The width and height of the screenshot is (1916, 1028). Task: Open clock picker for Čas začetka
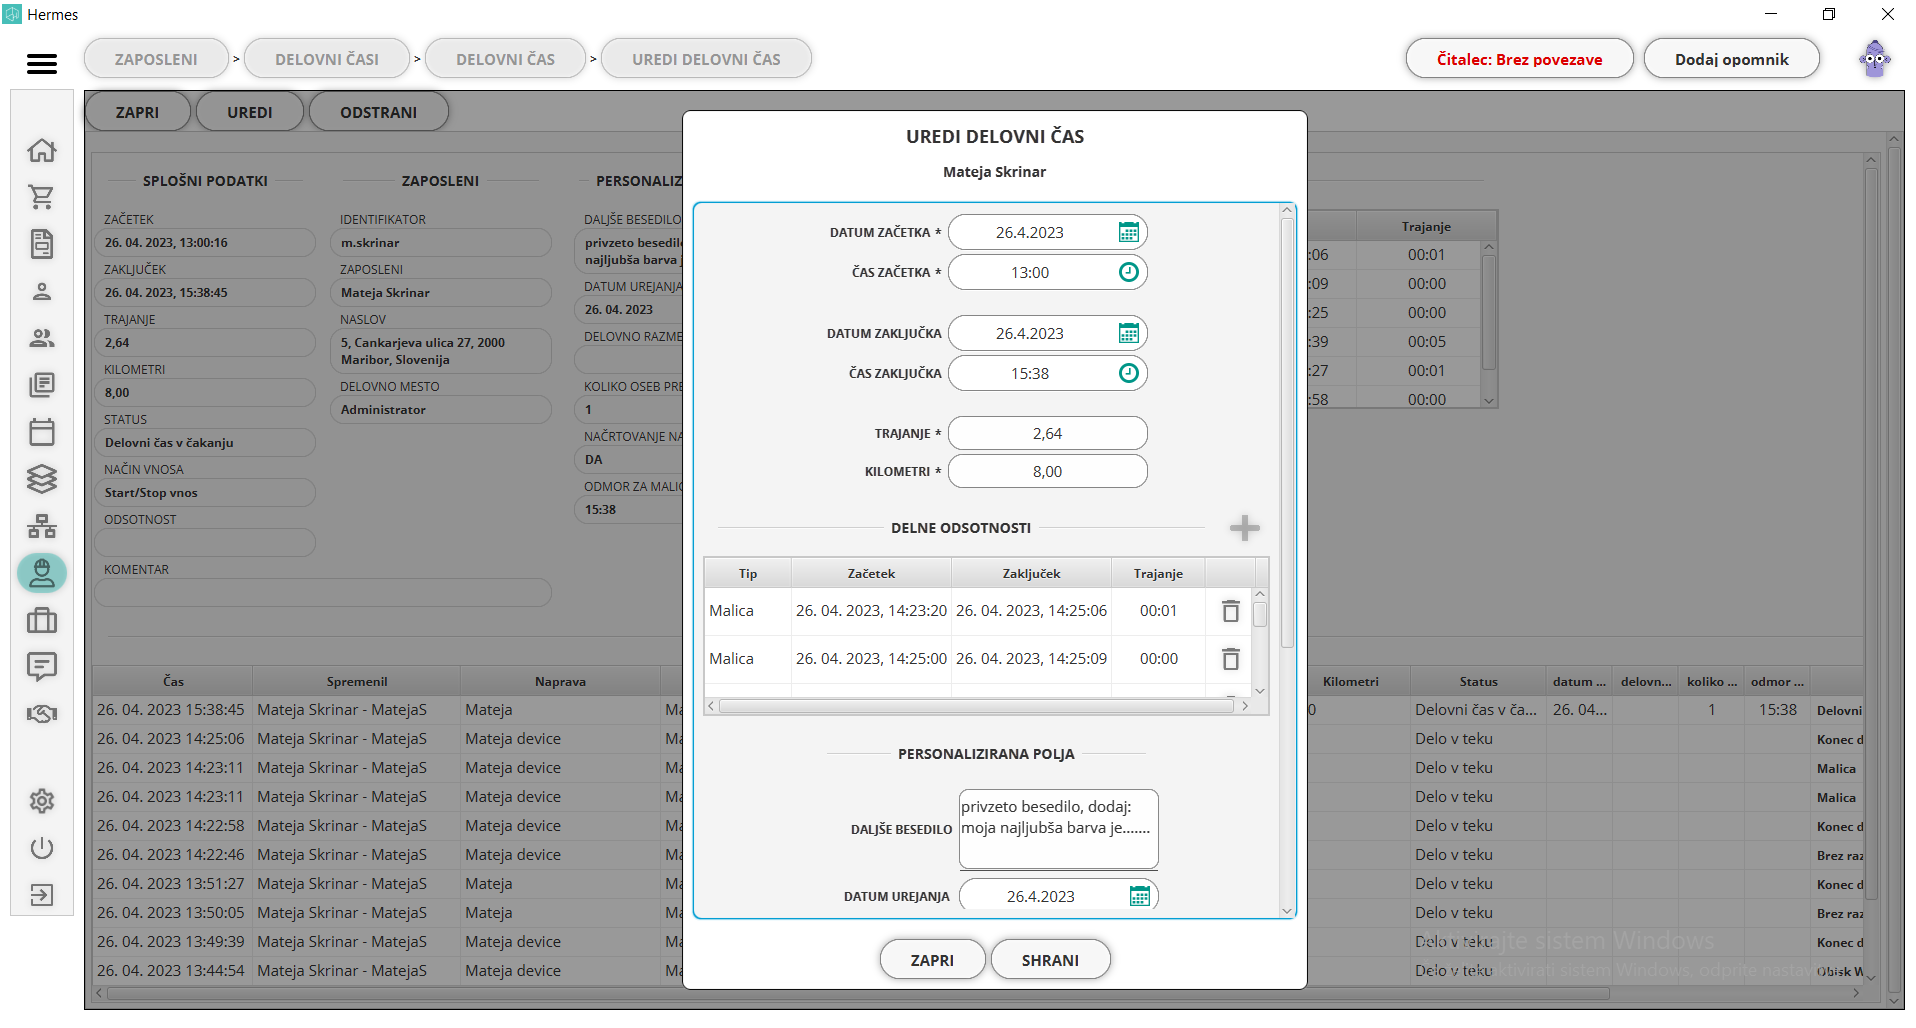[x=1128, y=272]
